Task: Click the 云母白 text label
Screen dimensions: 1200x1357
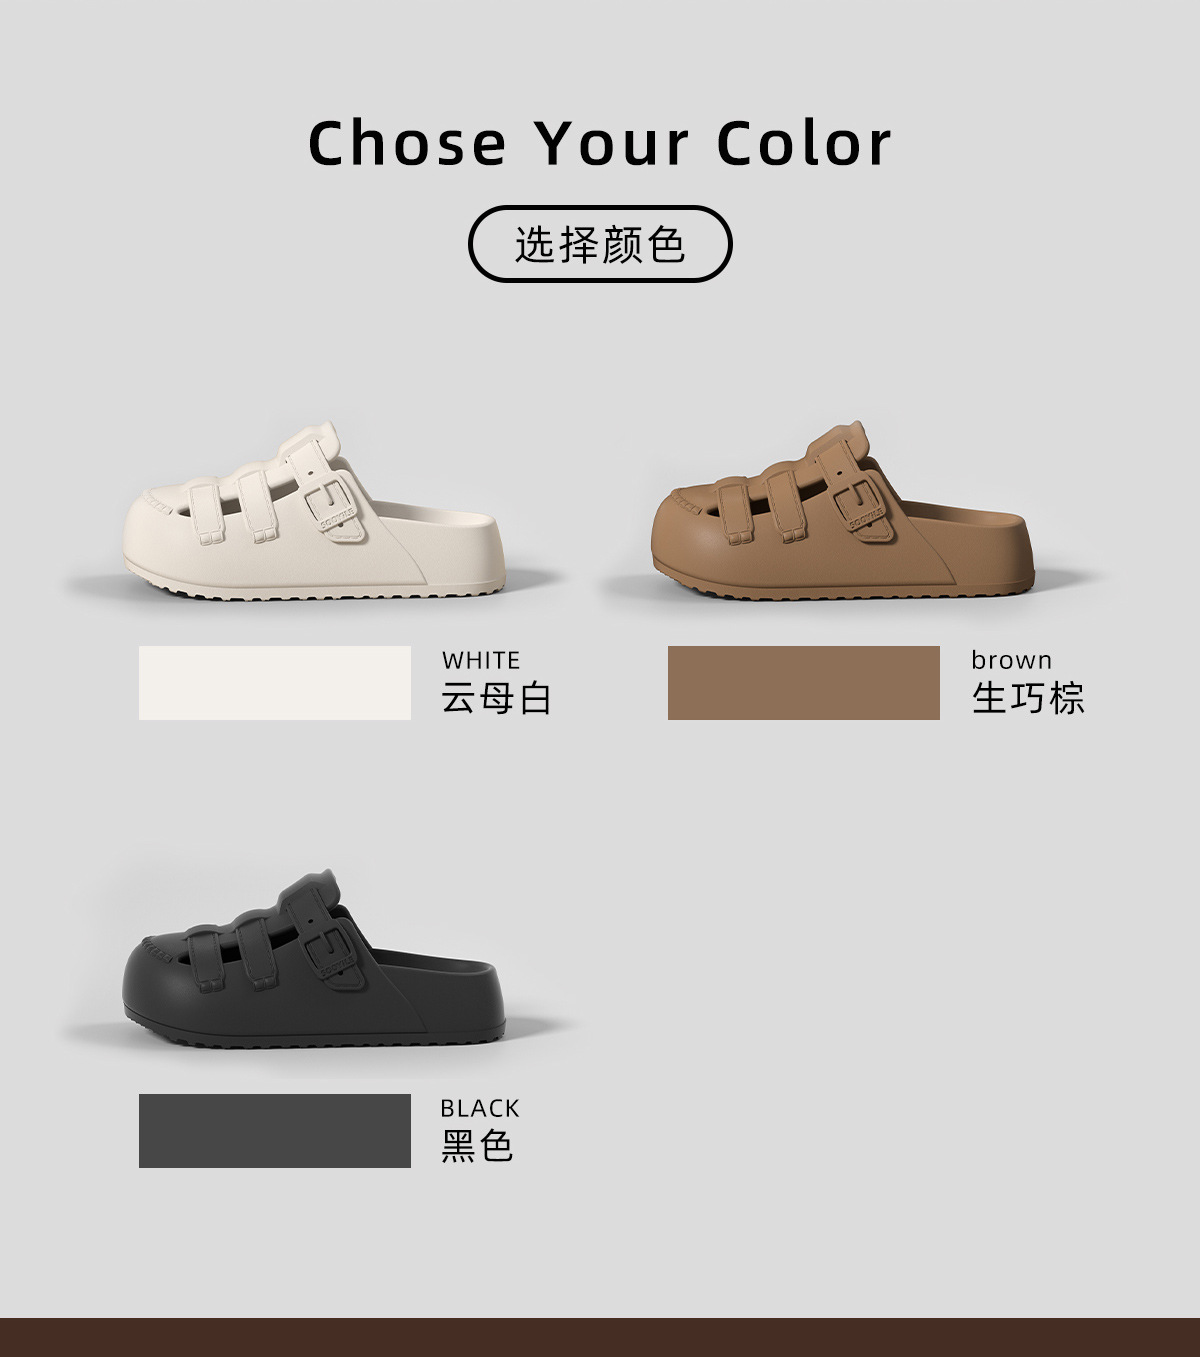Action: (497, 699)
